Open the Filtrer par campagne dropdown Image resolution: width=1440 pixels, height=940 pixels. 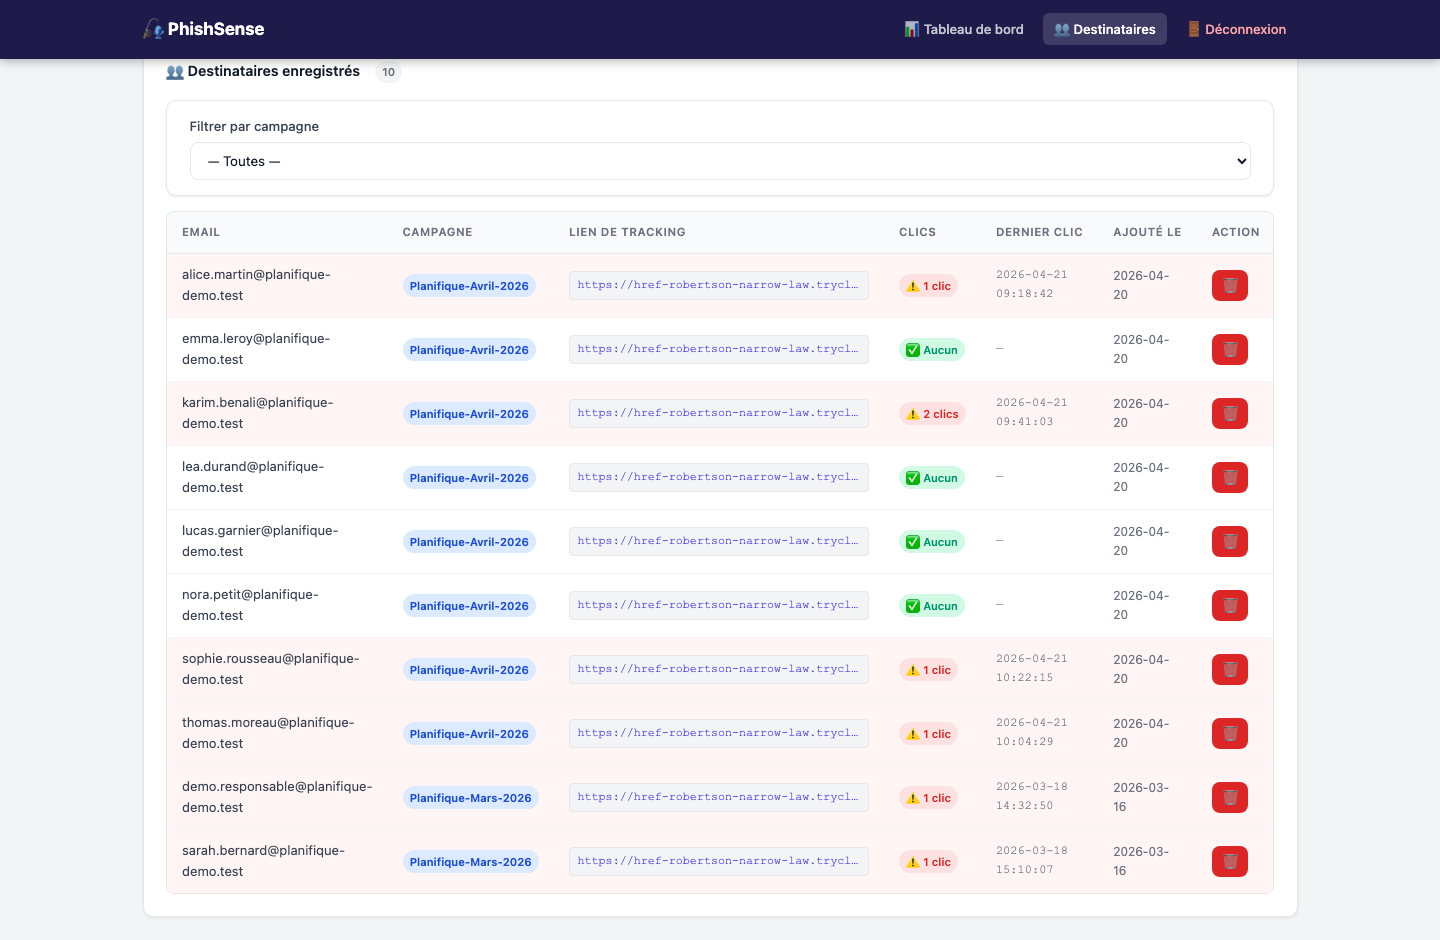(720, 161)
